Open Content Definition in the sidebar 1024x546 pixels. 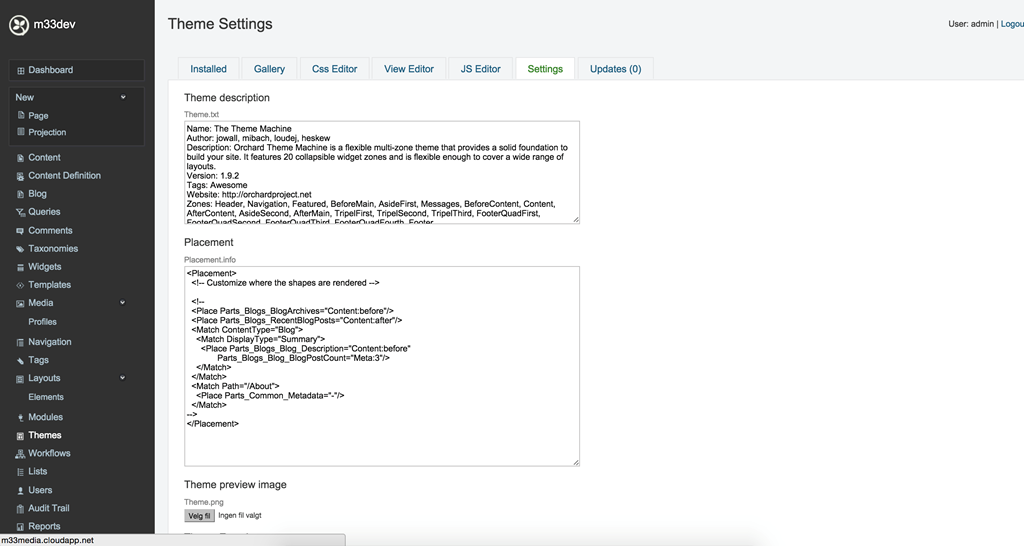tap(64, 176)
